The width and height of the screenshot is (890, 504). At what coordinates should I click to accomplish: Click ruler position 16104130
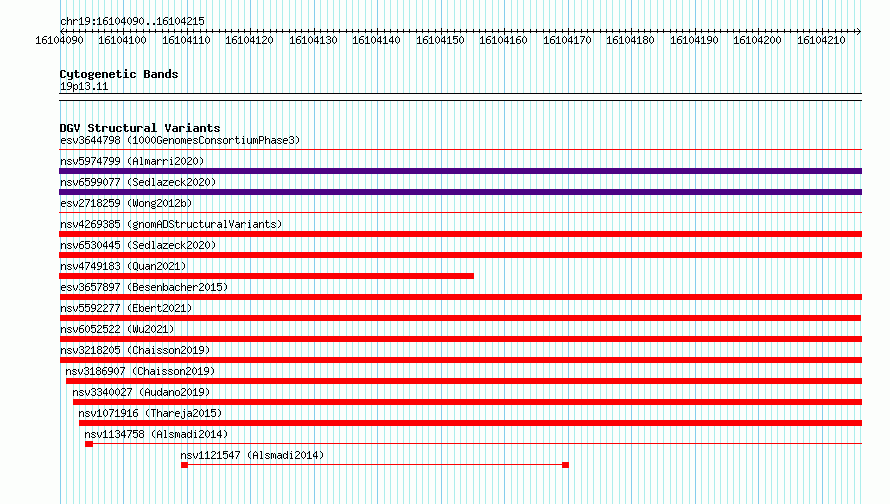click(313, 40)
